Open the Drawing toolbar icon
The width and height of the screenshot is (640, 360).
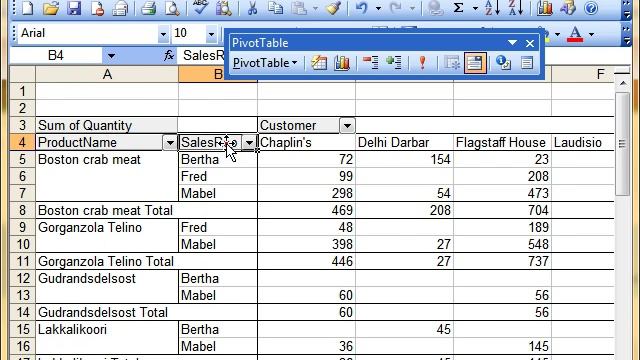click(567, 7)
